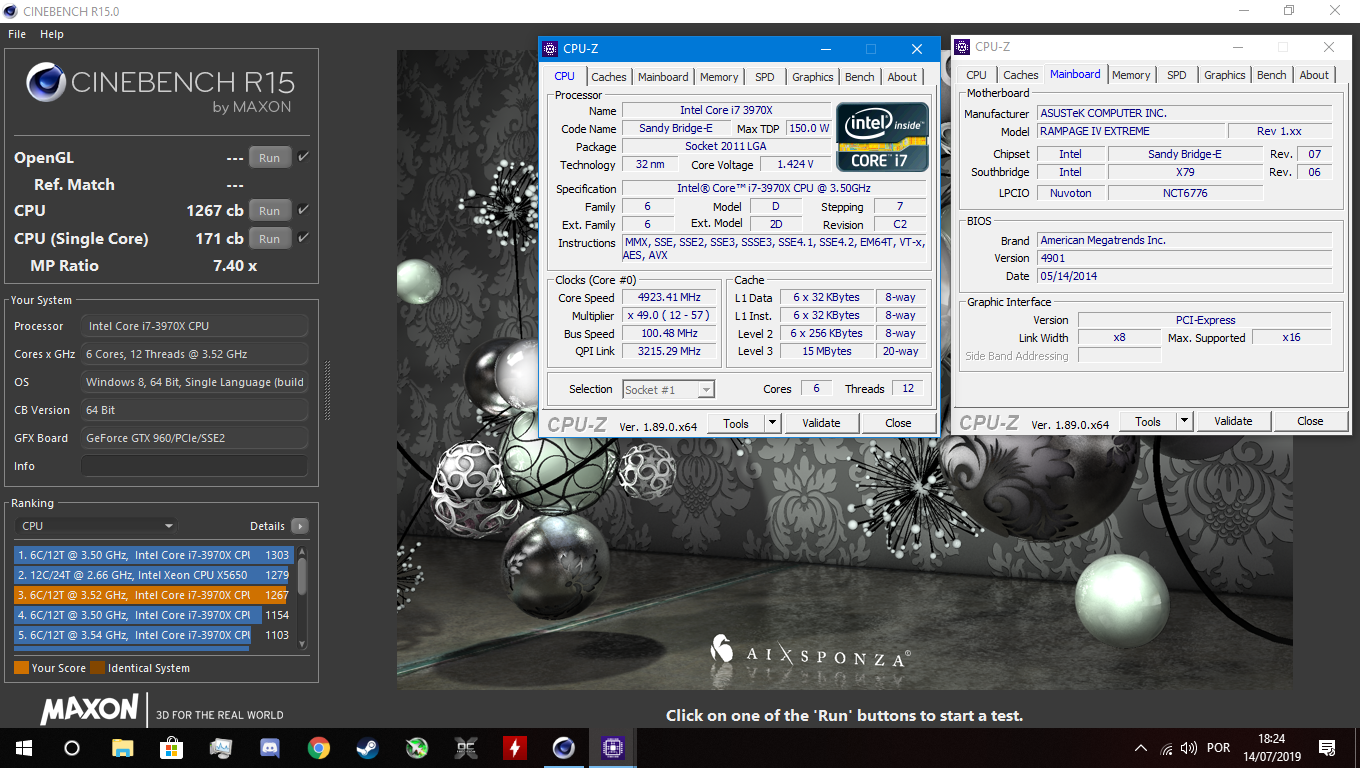Click the Side Band Addressing field
1360x768 pixels.
pyautogui.click(x=1119, y=356)
